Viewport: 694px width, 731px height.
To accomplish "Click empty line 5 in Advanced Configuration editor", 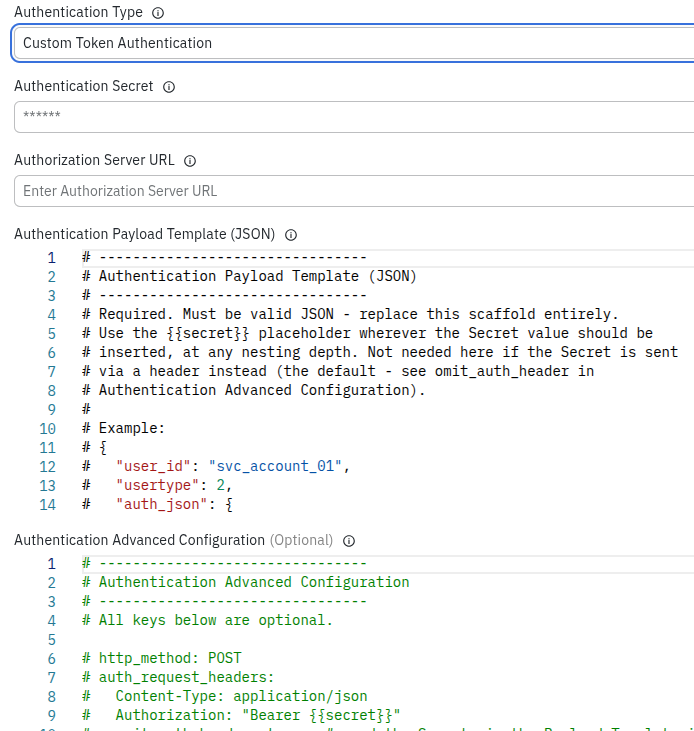I will (387, 640).
